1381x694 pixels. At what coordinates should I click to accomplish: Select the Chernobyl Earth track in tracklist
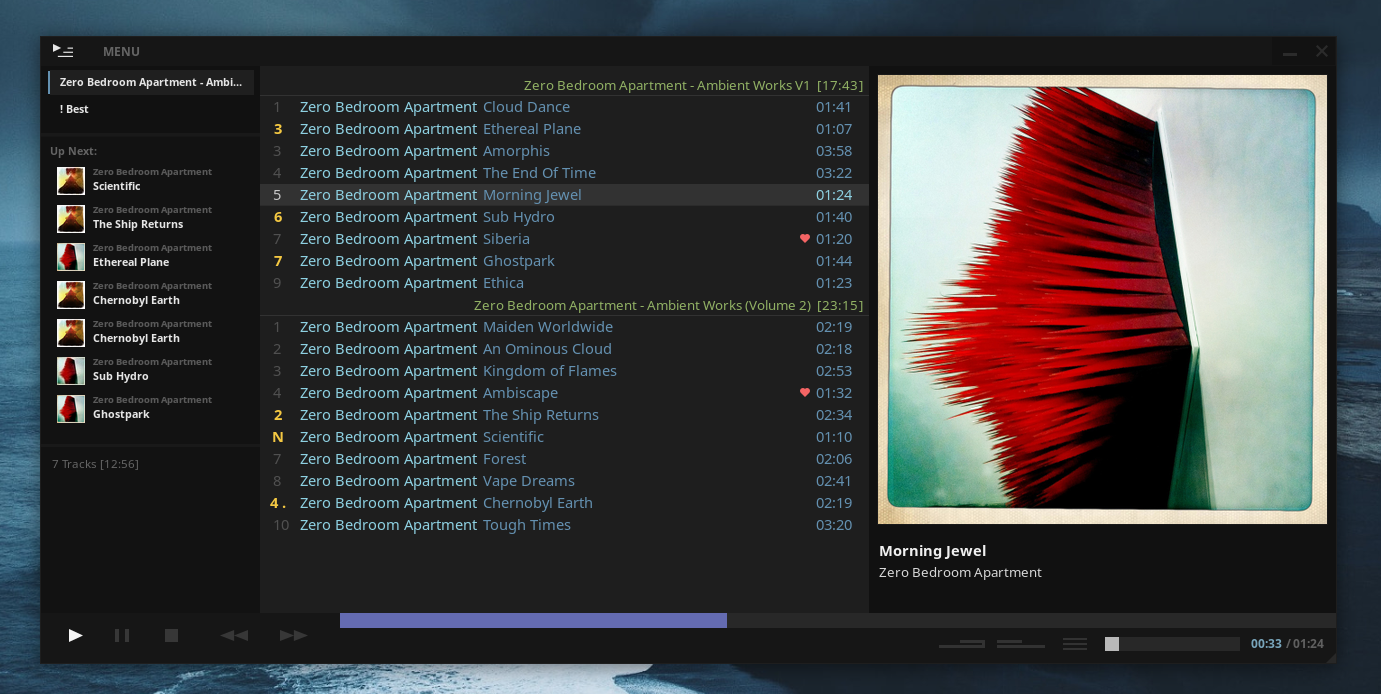[x=565, y=503]
